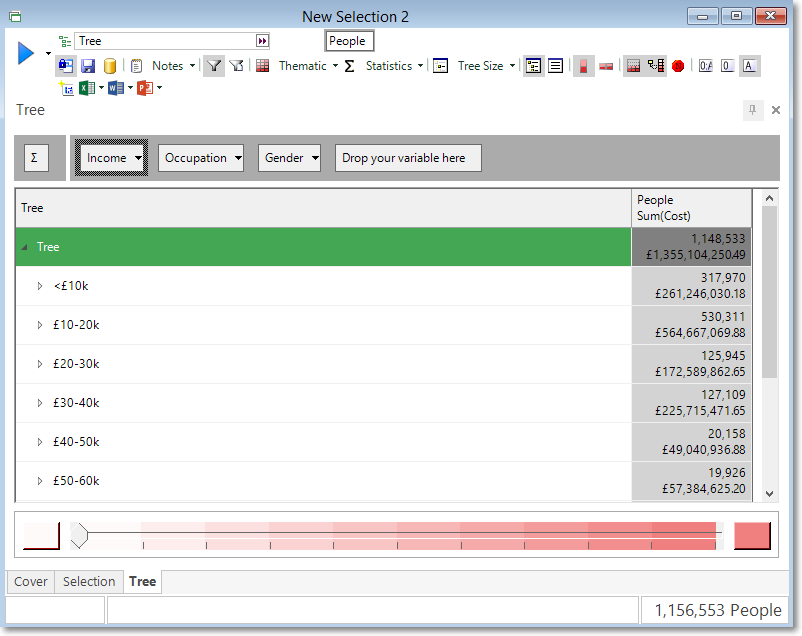Click the Tree Size window icon
Viewport: 802px width, 636px height.
point(440,66)
